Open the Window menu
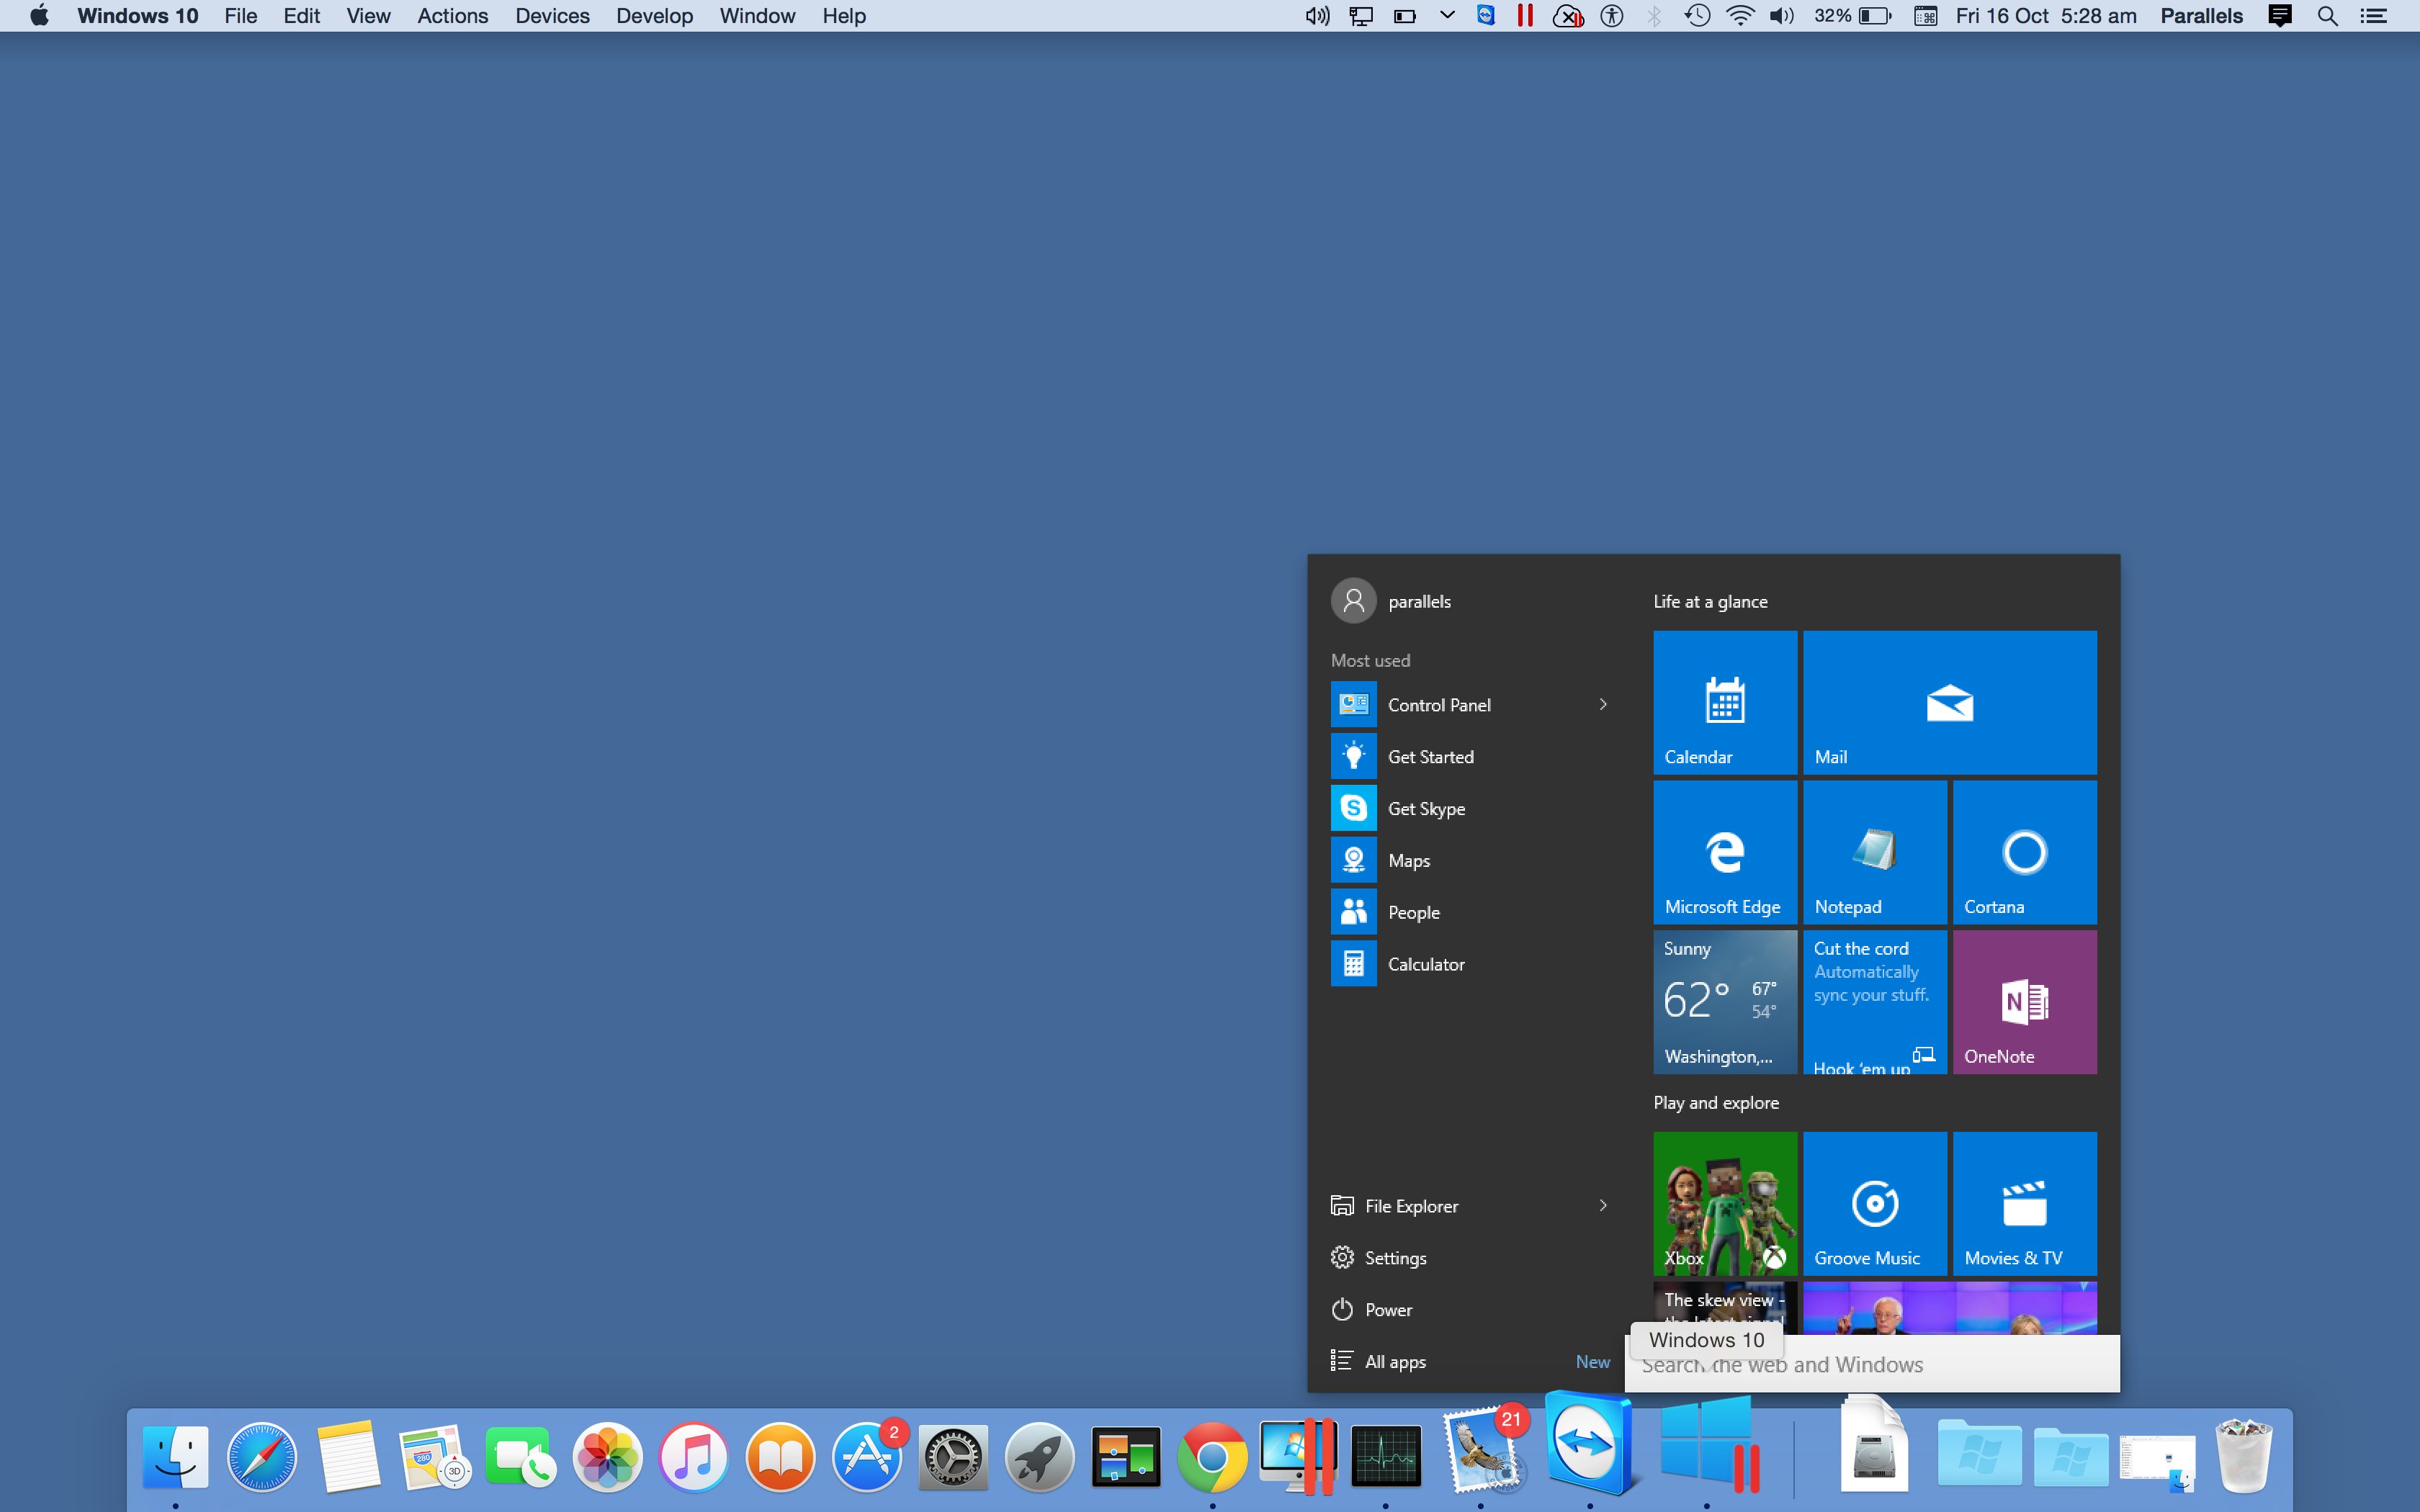Screen dimensions: 2420x1512 pos(757,16)
